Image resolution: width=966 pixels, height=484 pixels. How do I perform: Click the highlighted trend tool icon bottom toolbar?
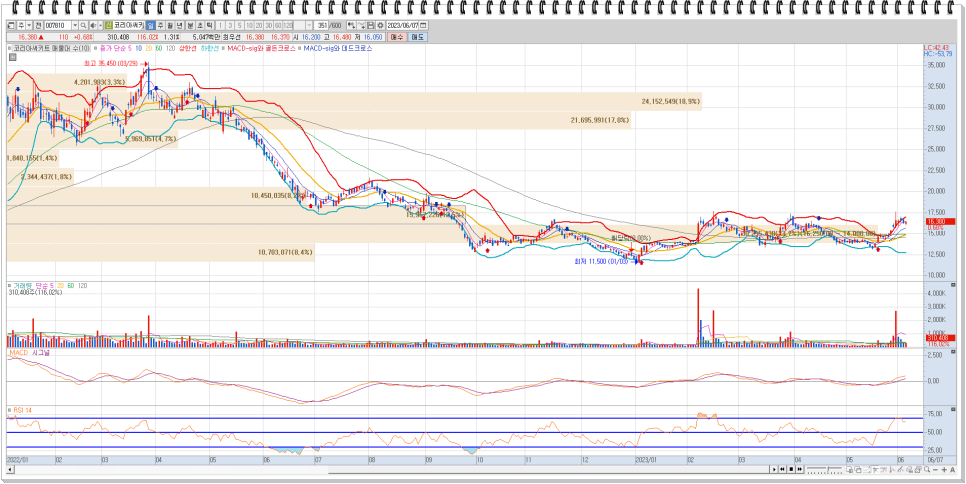tap(875, 469)
